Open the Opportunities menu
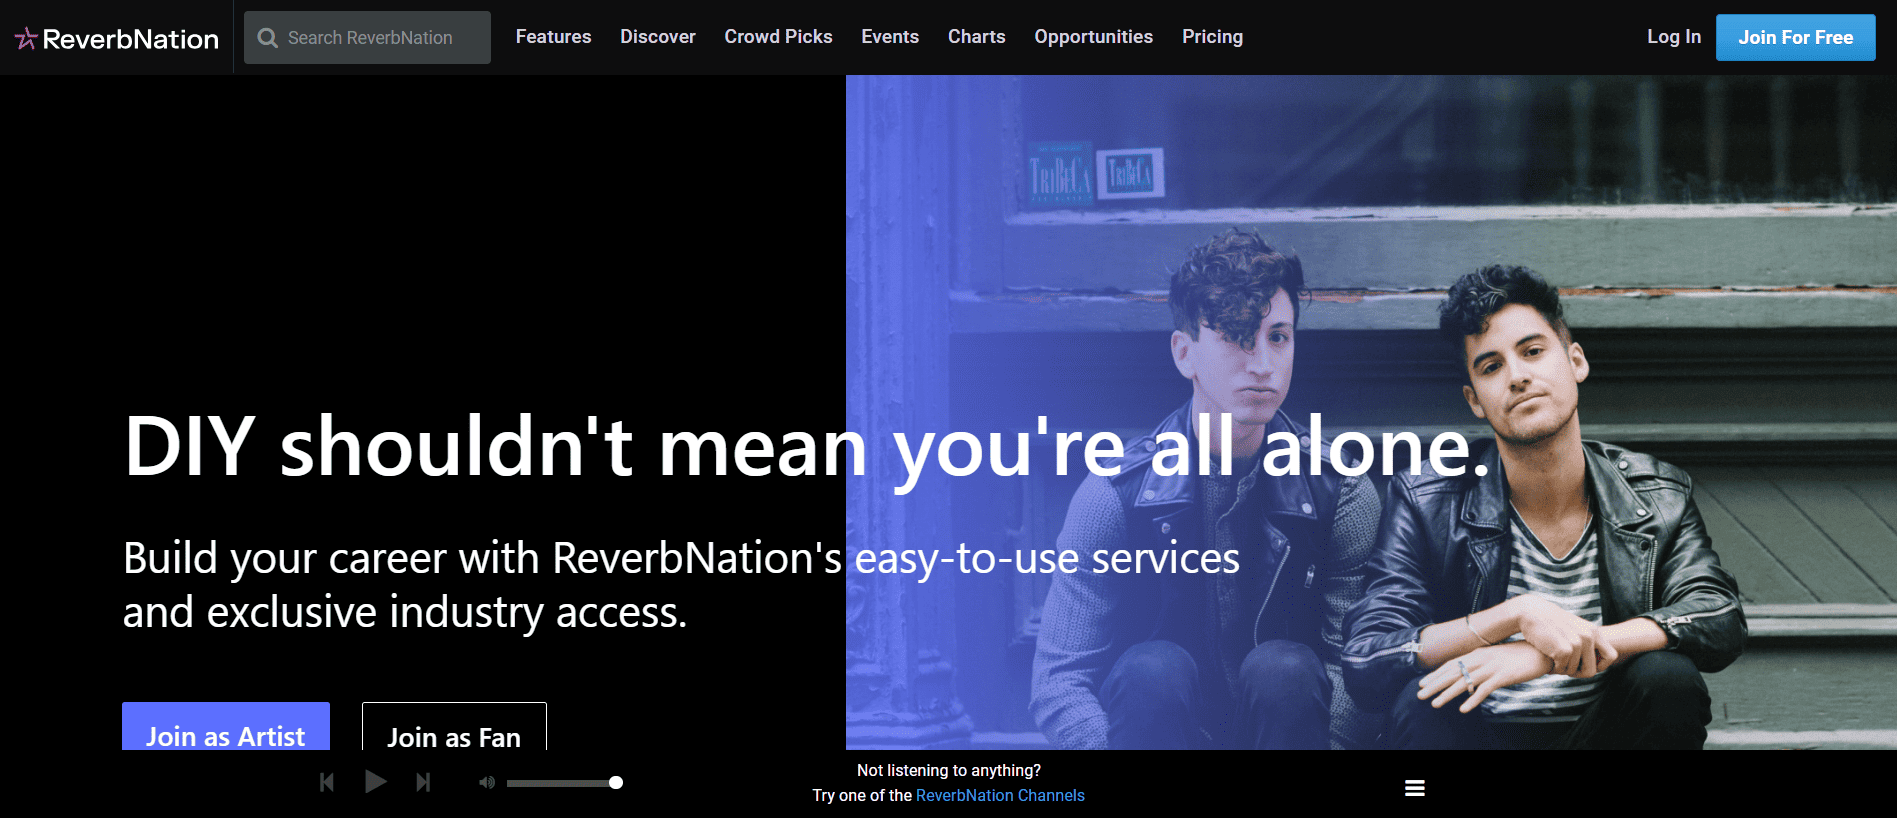Image resolution: width=1897 pixels, height=818 pixels. click(x=1093, y=37)
